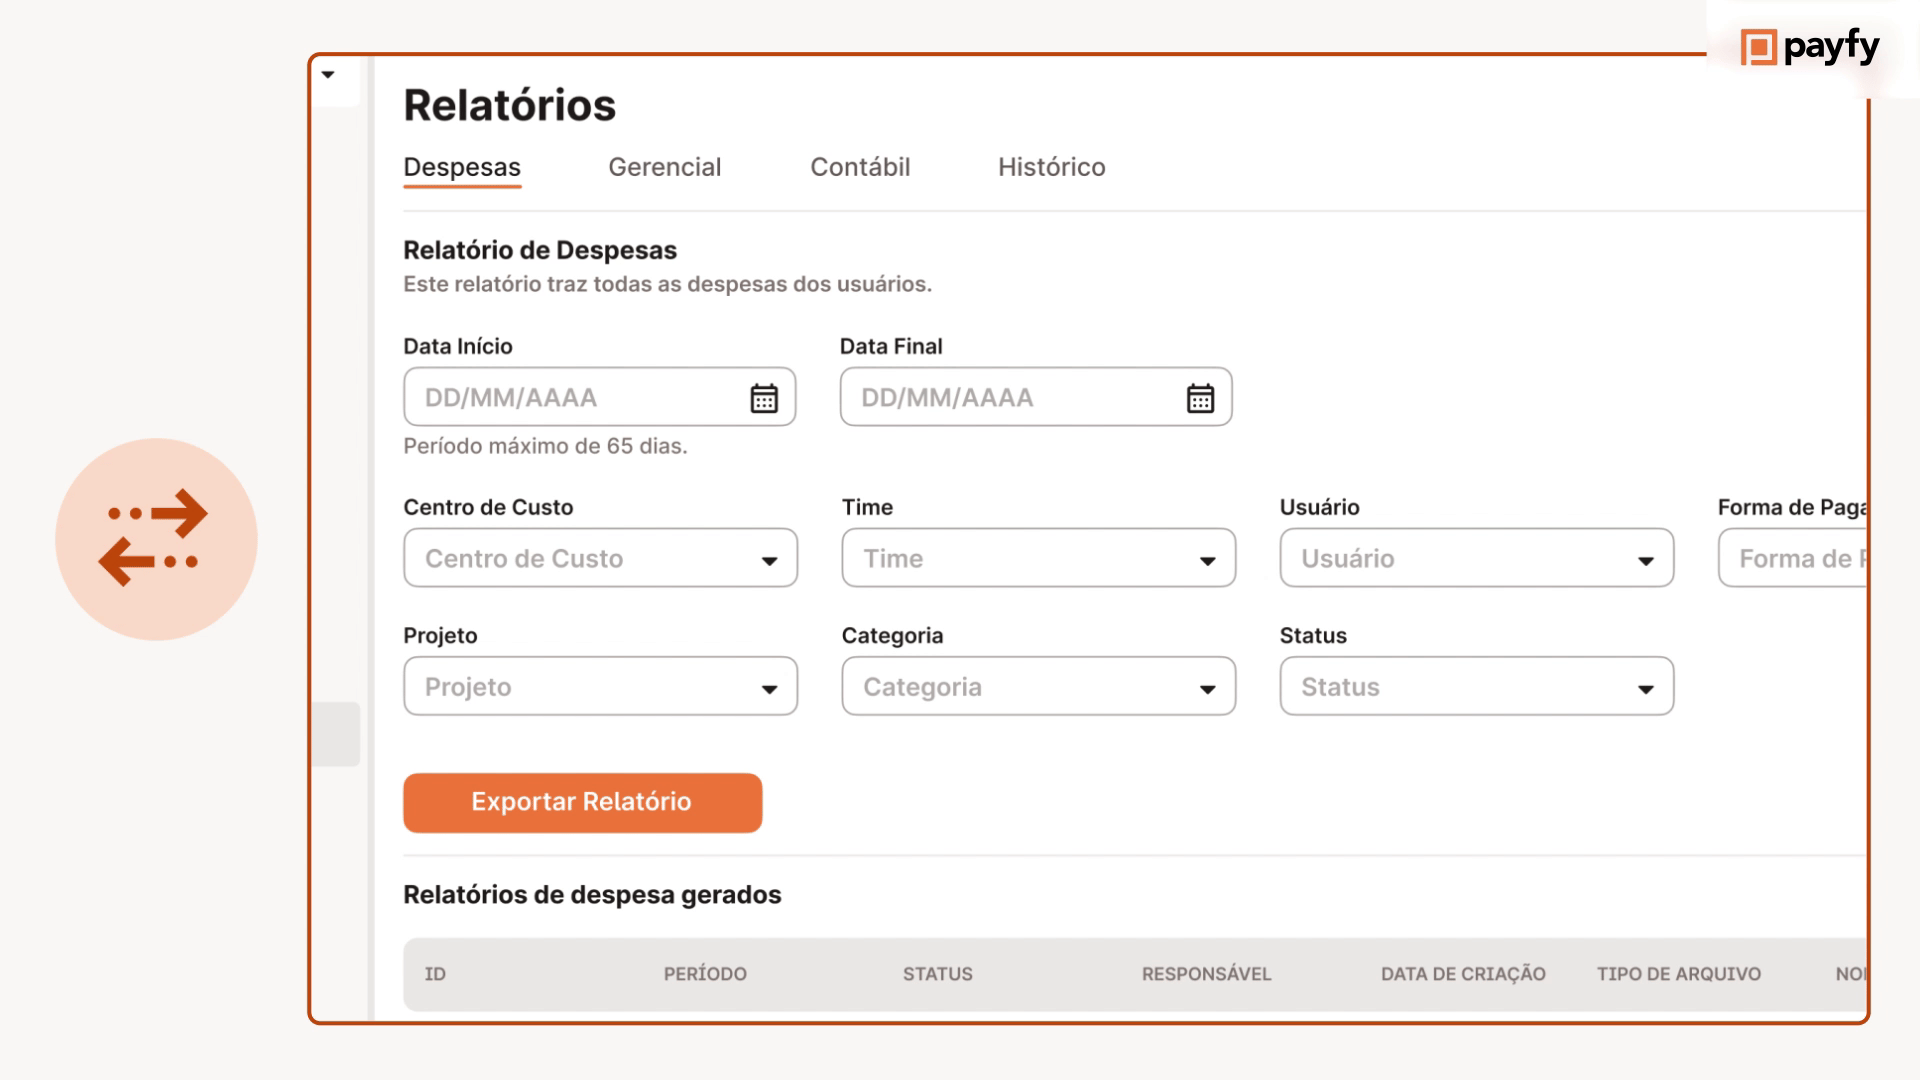The image size is (1920, 1080).
Task: Click the Exportar Relatório button
Action: pos(582,802)
